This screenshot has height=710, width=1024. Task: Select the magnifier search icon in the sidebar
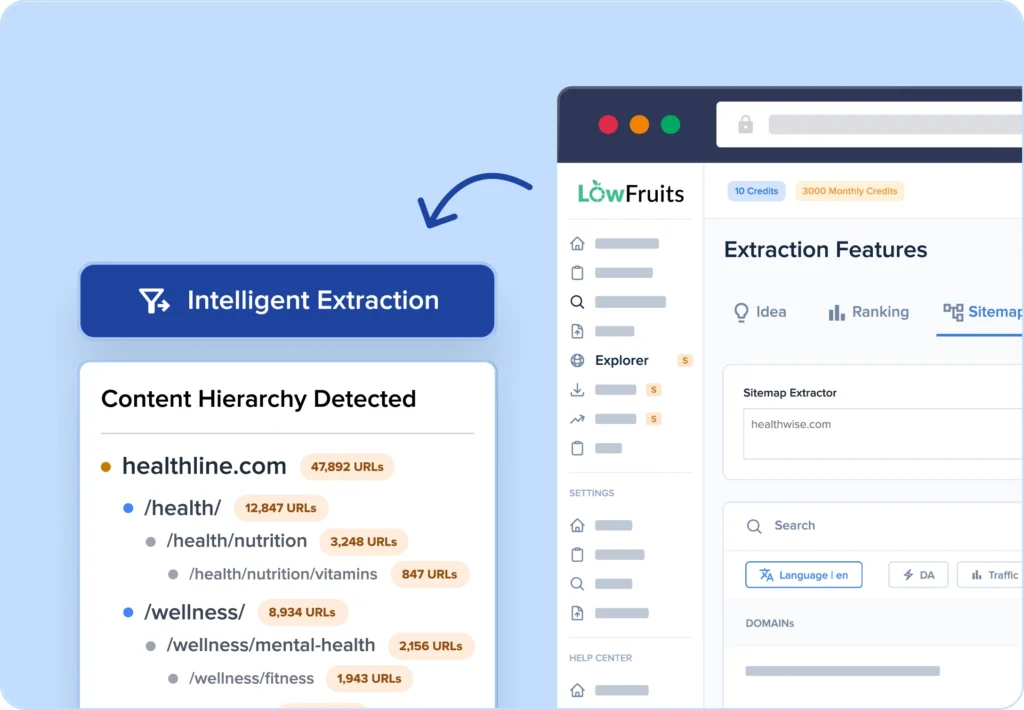click(577, 301)
